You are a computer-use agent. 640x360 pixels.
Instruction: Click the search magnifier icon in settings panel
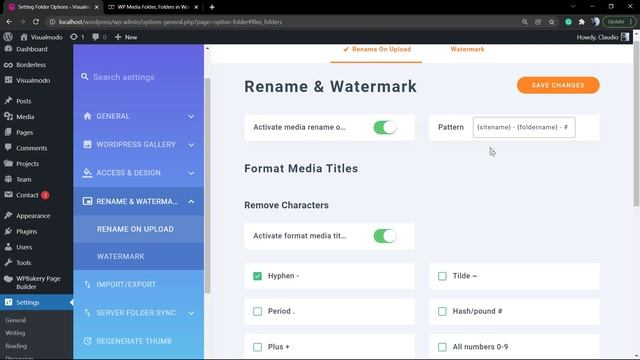[x=84, y=77]
